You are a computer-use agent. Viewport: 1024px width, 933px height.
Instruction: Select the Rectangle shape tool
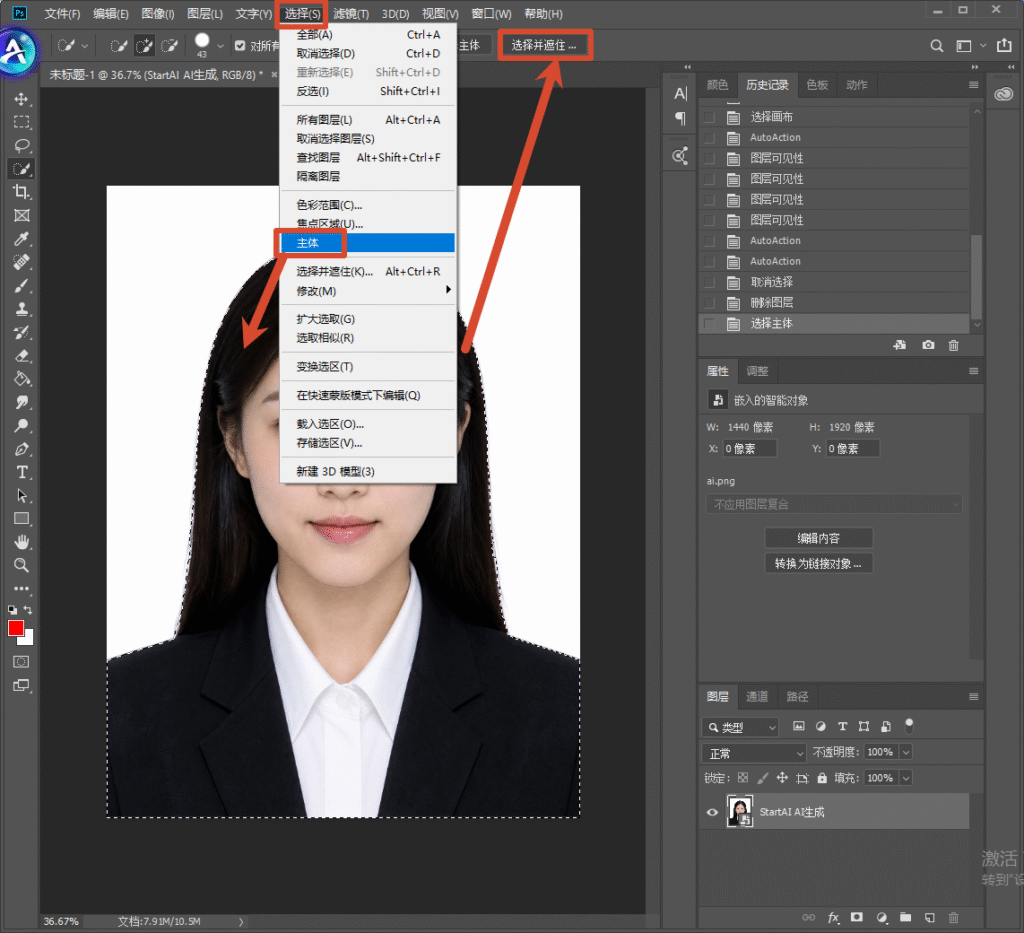(x=22, y=519)
